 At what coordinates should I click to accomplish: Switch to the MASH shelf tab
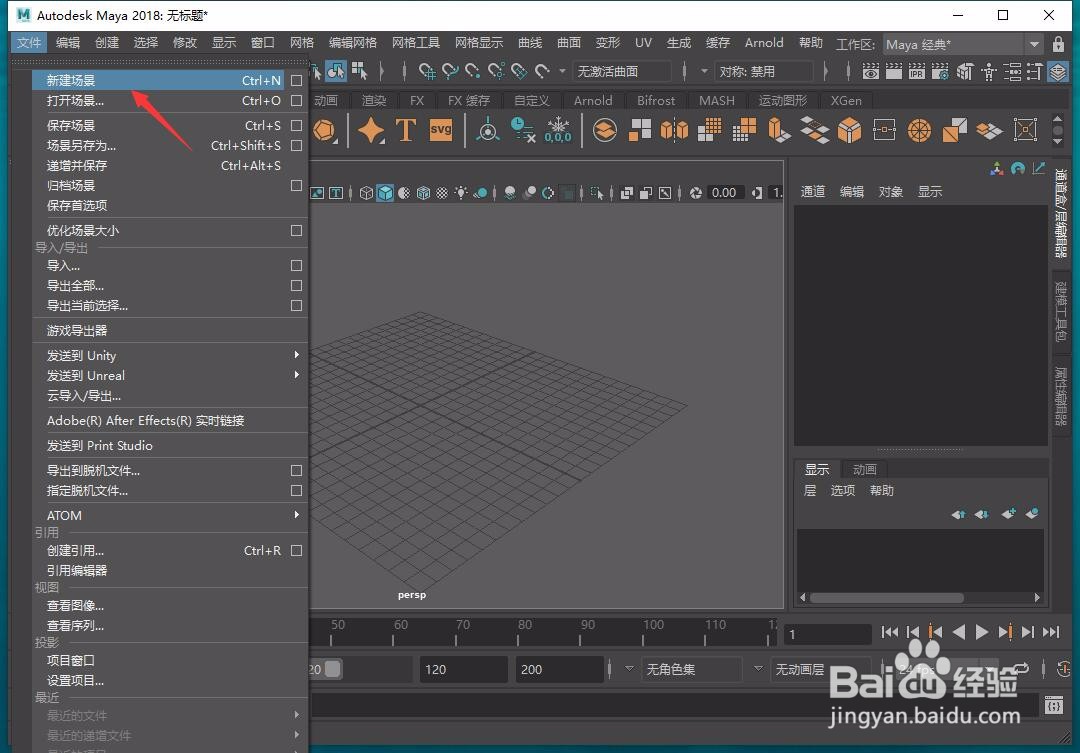[717, 101]
